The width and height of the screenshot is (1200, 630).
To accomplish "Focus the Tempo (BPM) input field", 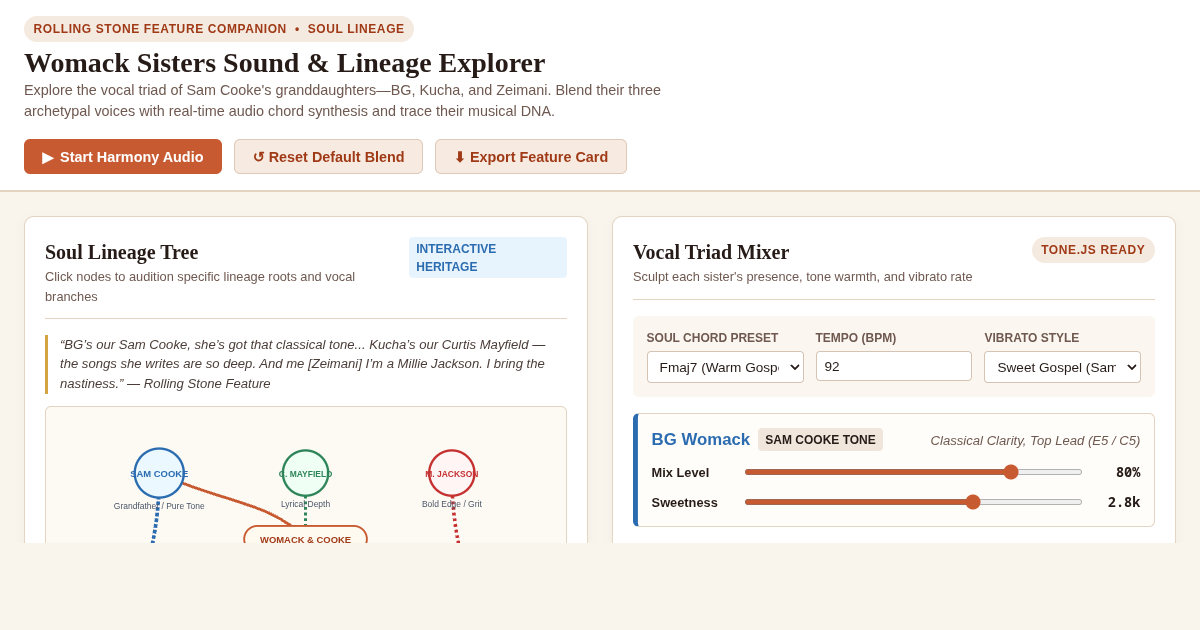I will tap(894, 366).
